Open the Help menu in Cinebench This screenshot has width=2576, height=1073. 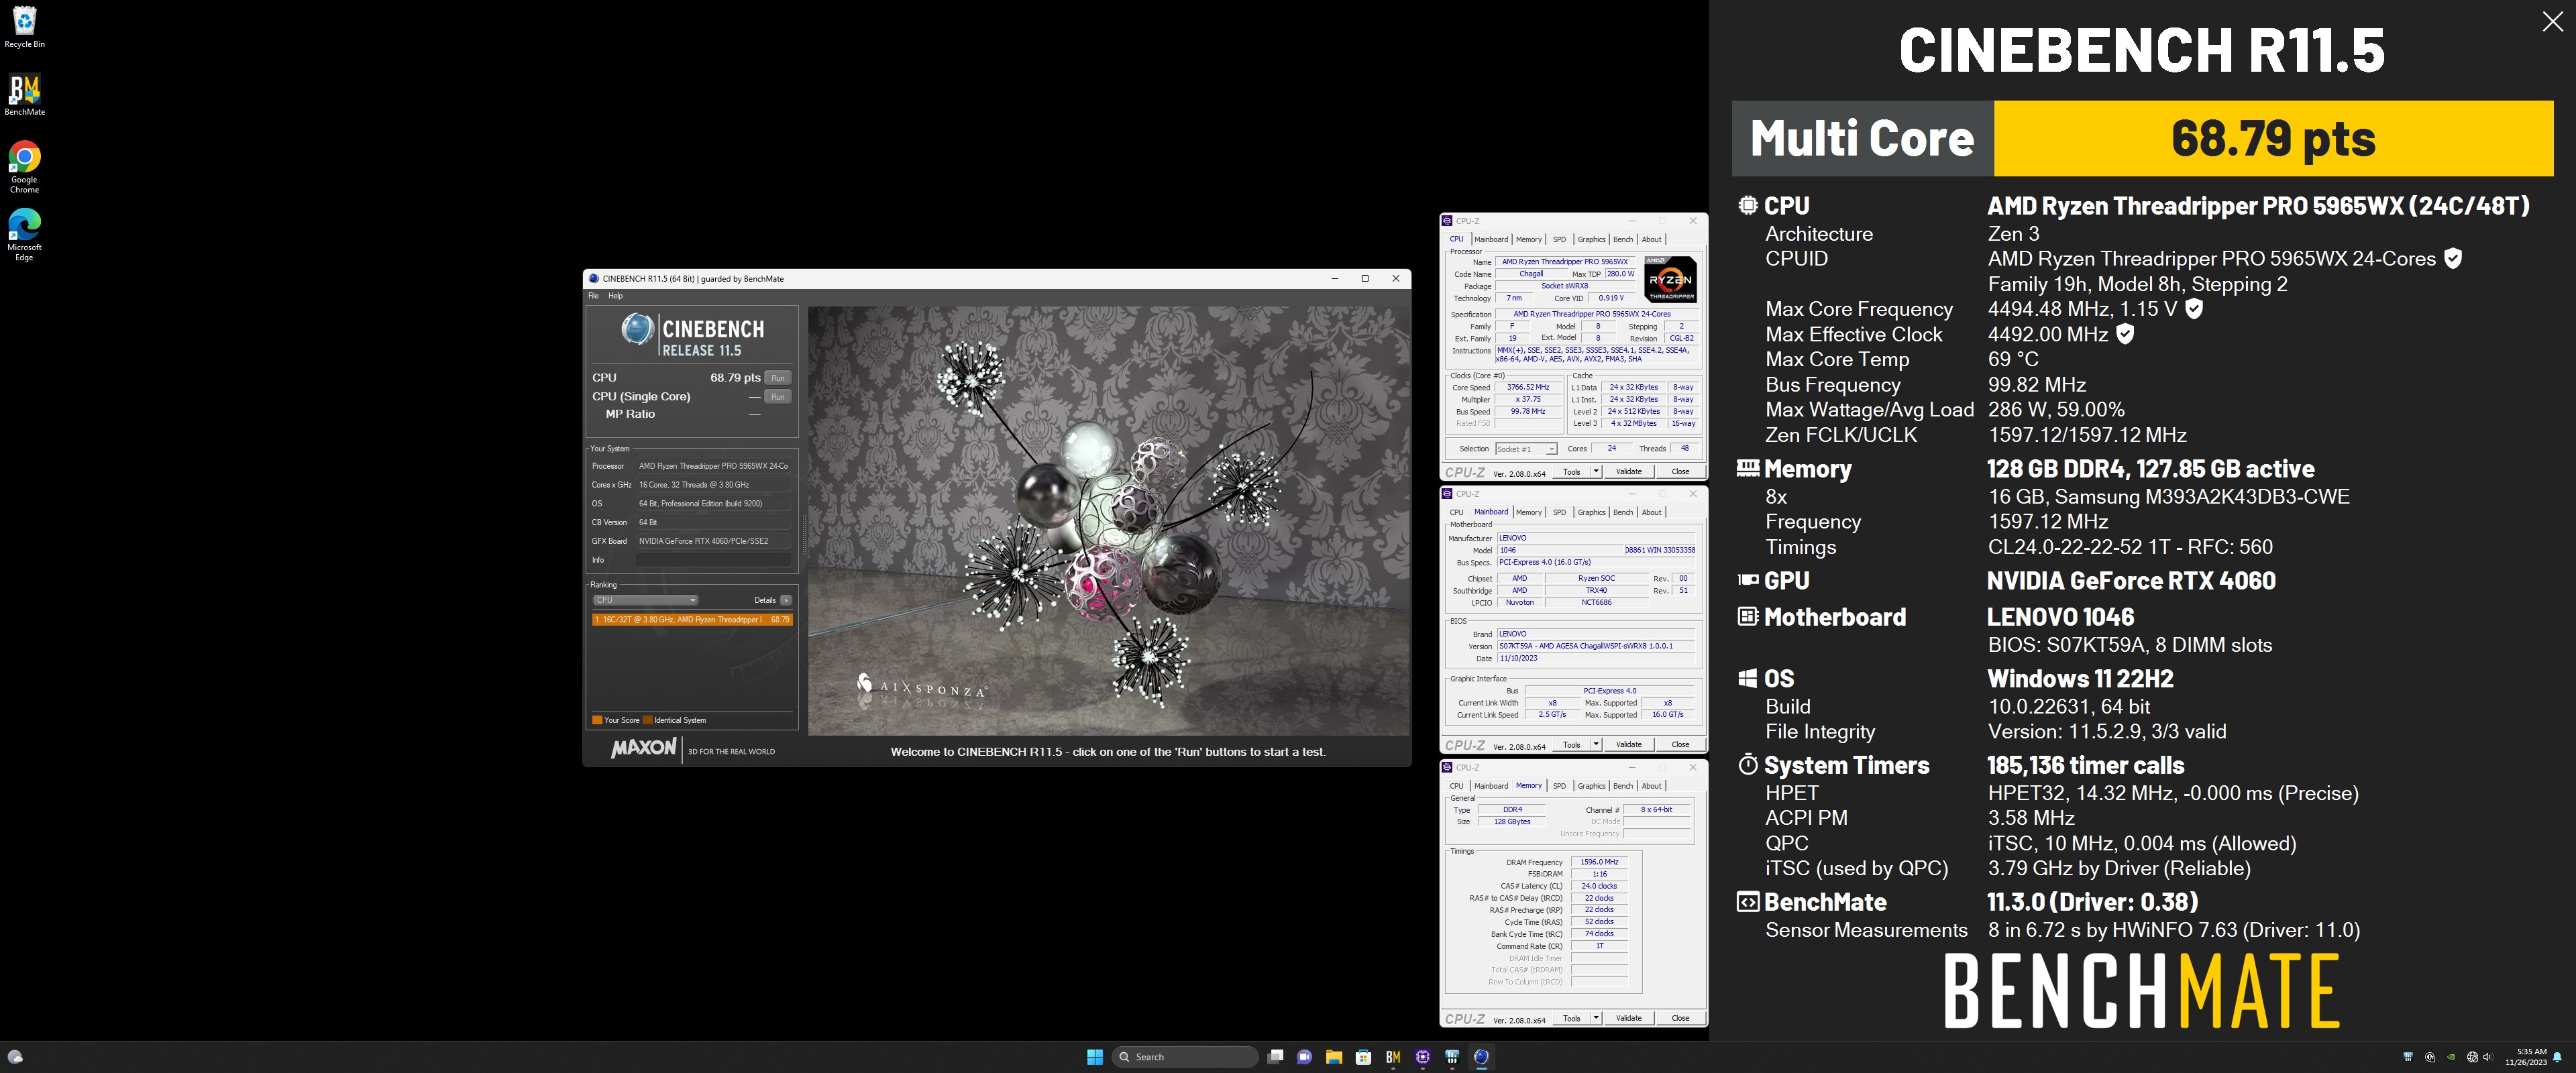click(616, 296)
